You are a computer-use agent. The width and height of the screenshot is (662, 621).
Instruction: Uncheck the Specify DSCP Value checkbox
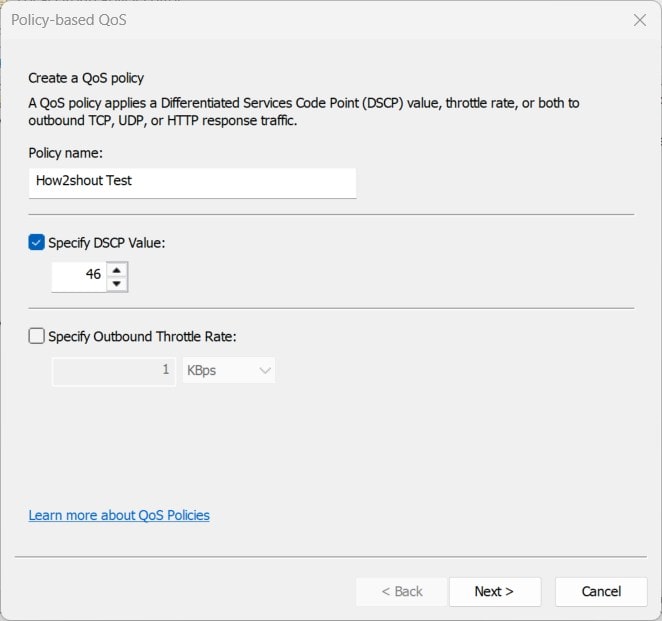point(37,243)
